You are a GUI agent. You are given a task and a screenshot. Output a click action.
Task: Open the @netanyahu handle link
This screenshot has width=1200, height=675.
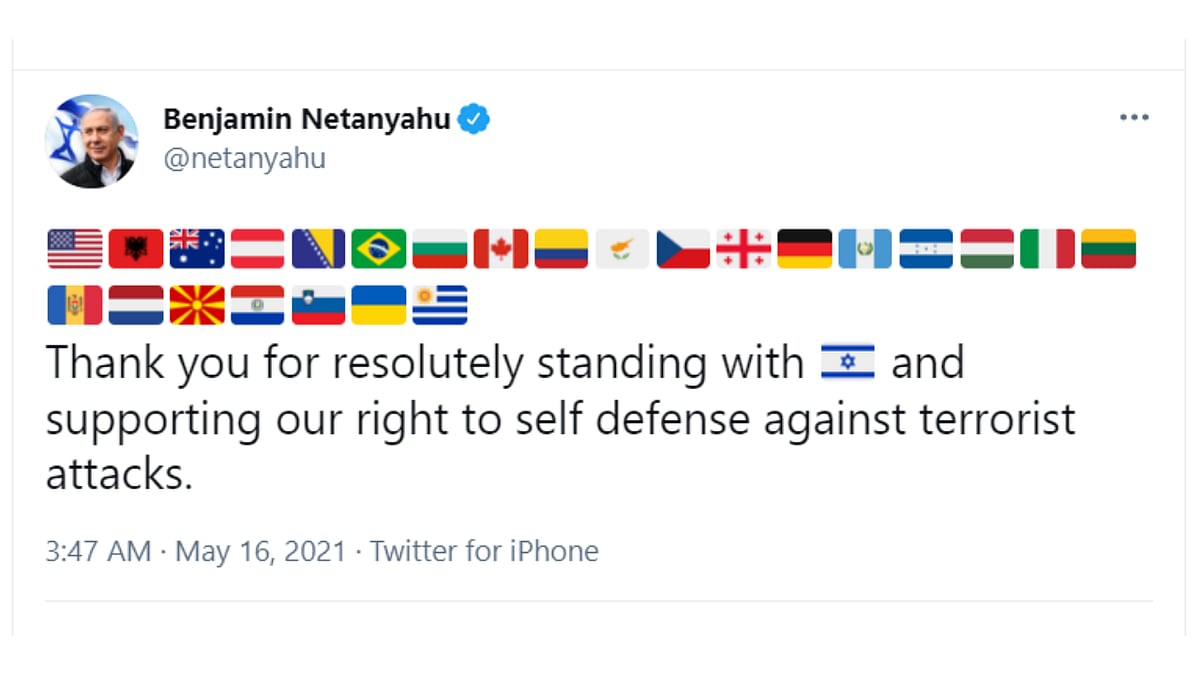[244, 159]
